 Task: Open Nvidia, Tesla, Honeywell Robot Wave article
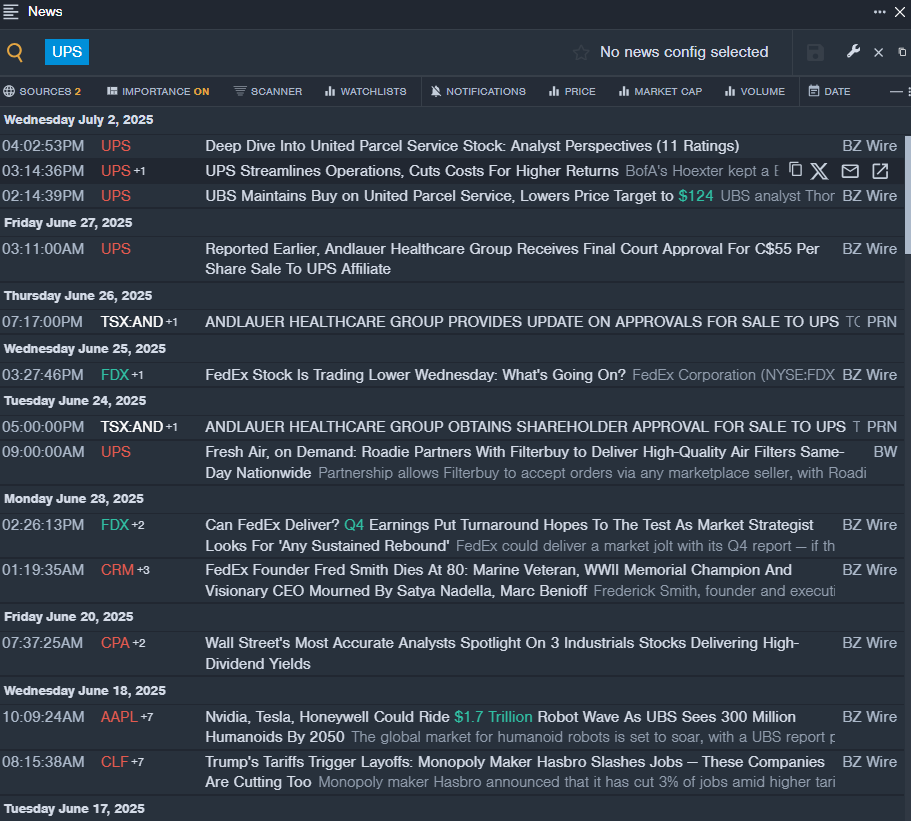click(x=500, y=727)
